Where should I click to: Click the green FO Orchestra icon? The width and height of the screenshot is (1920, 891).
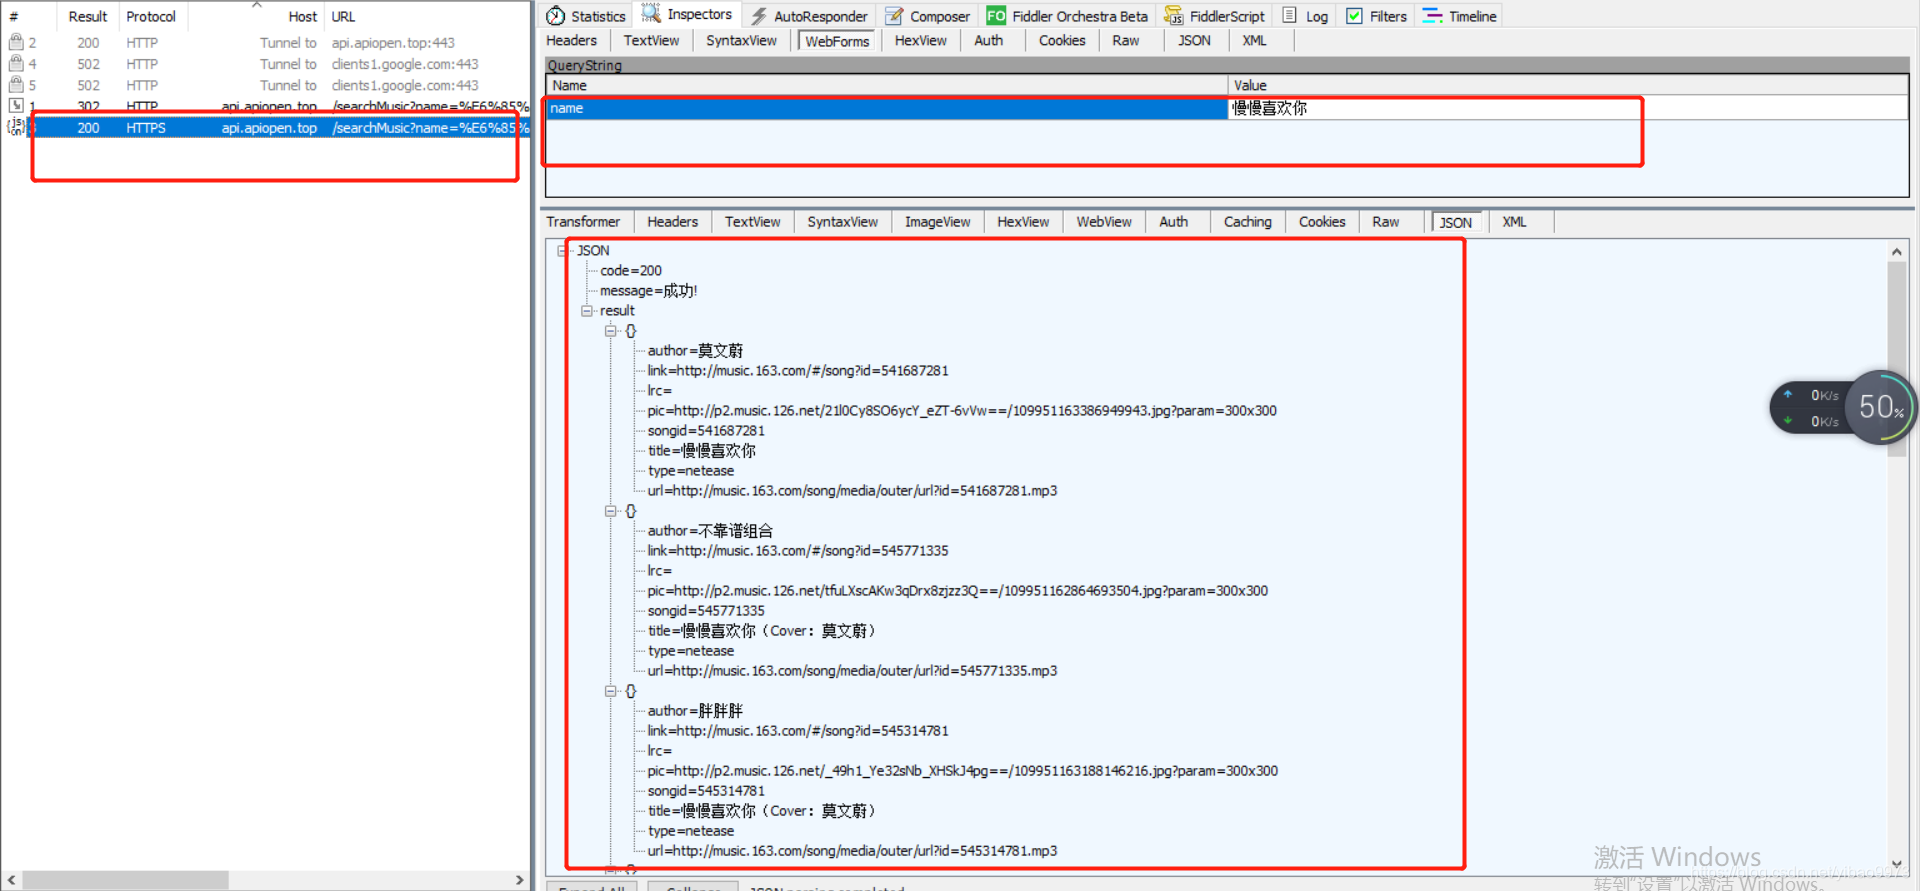click(x=996, y=16)
